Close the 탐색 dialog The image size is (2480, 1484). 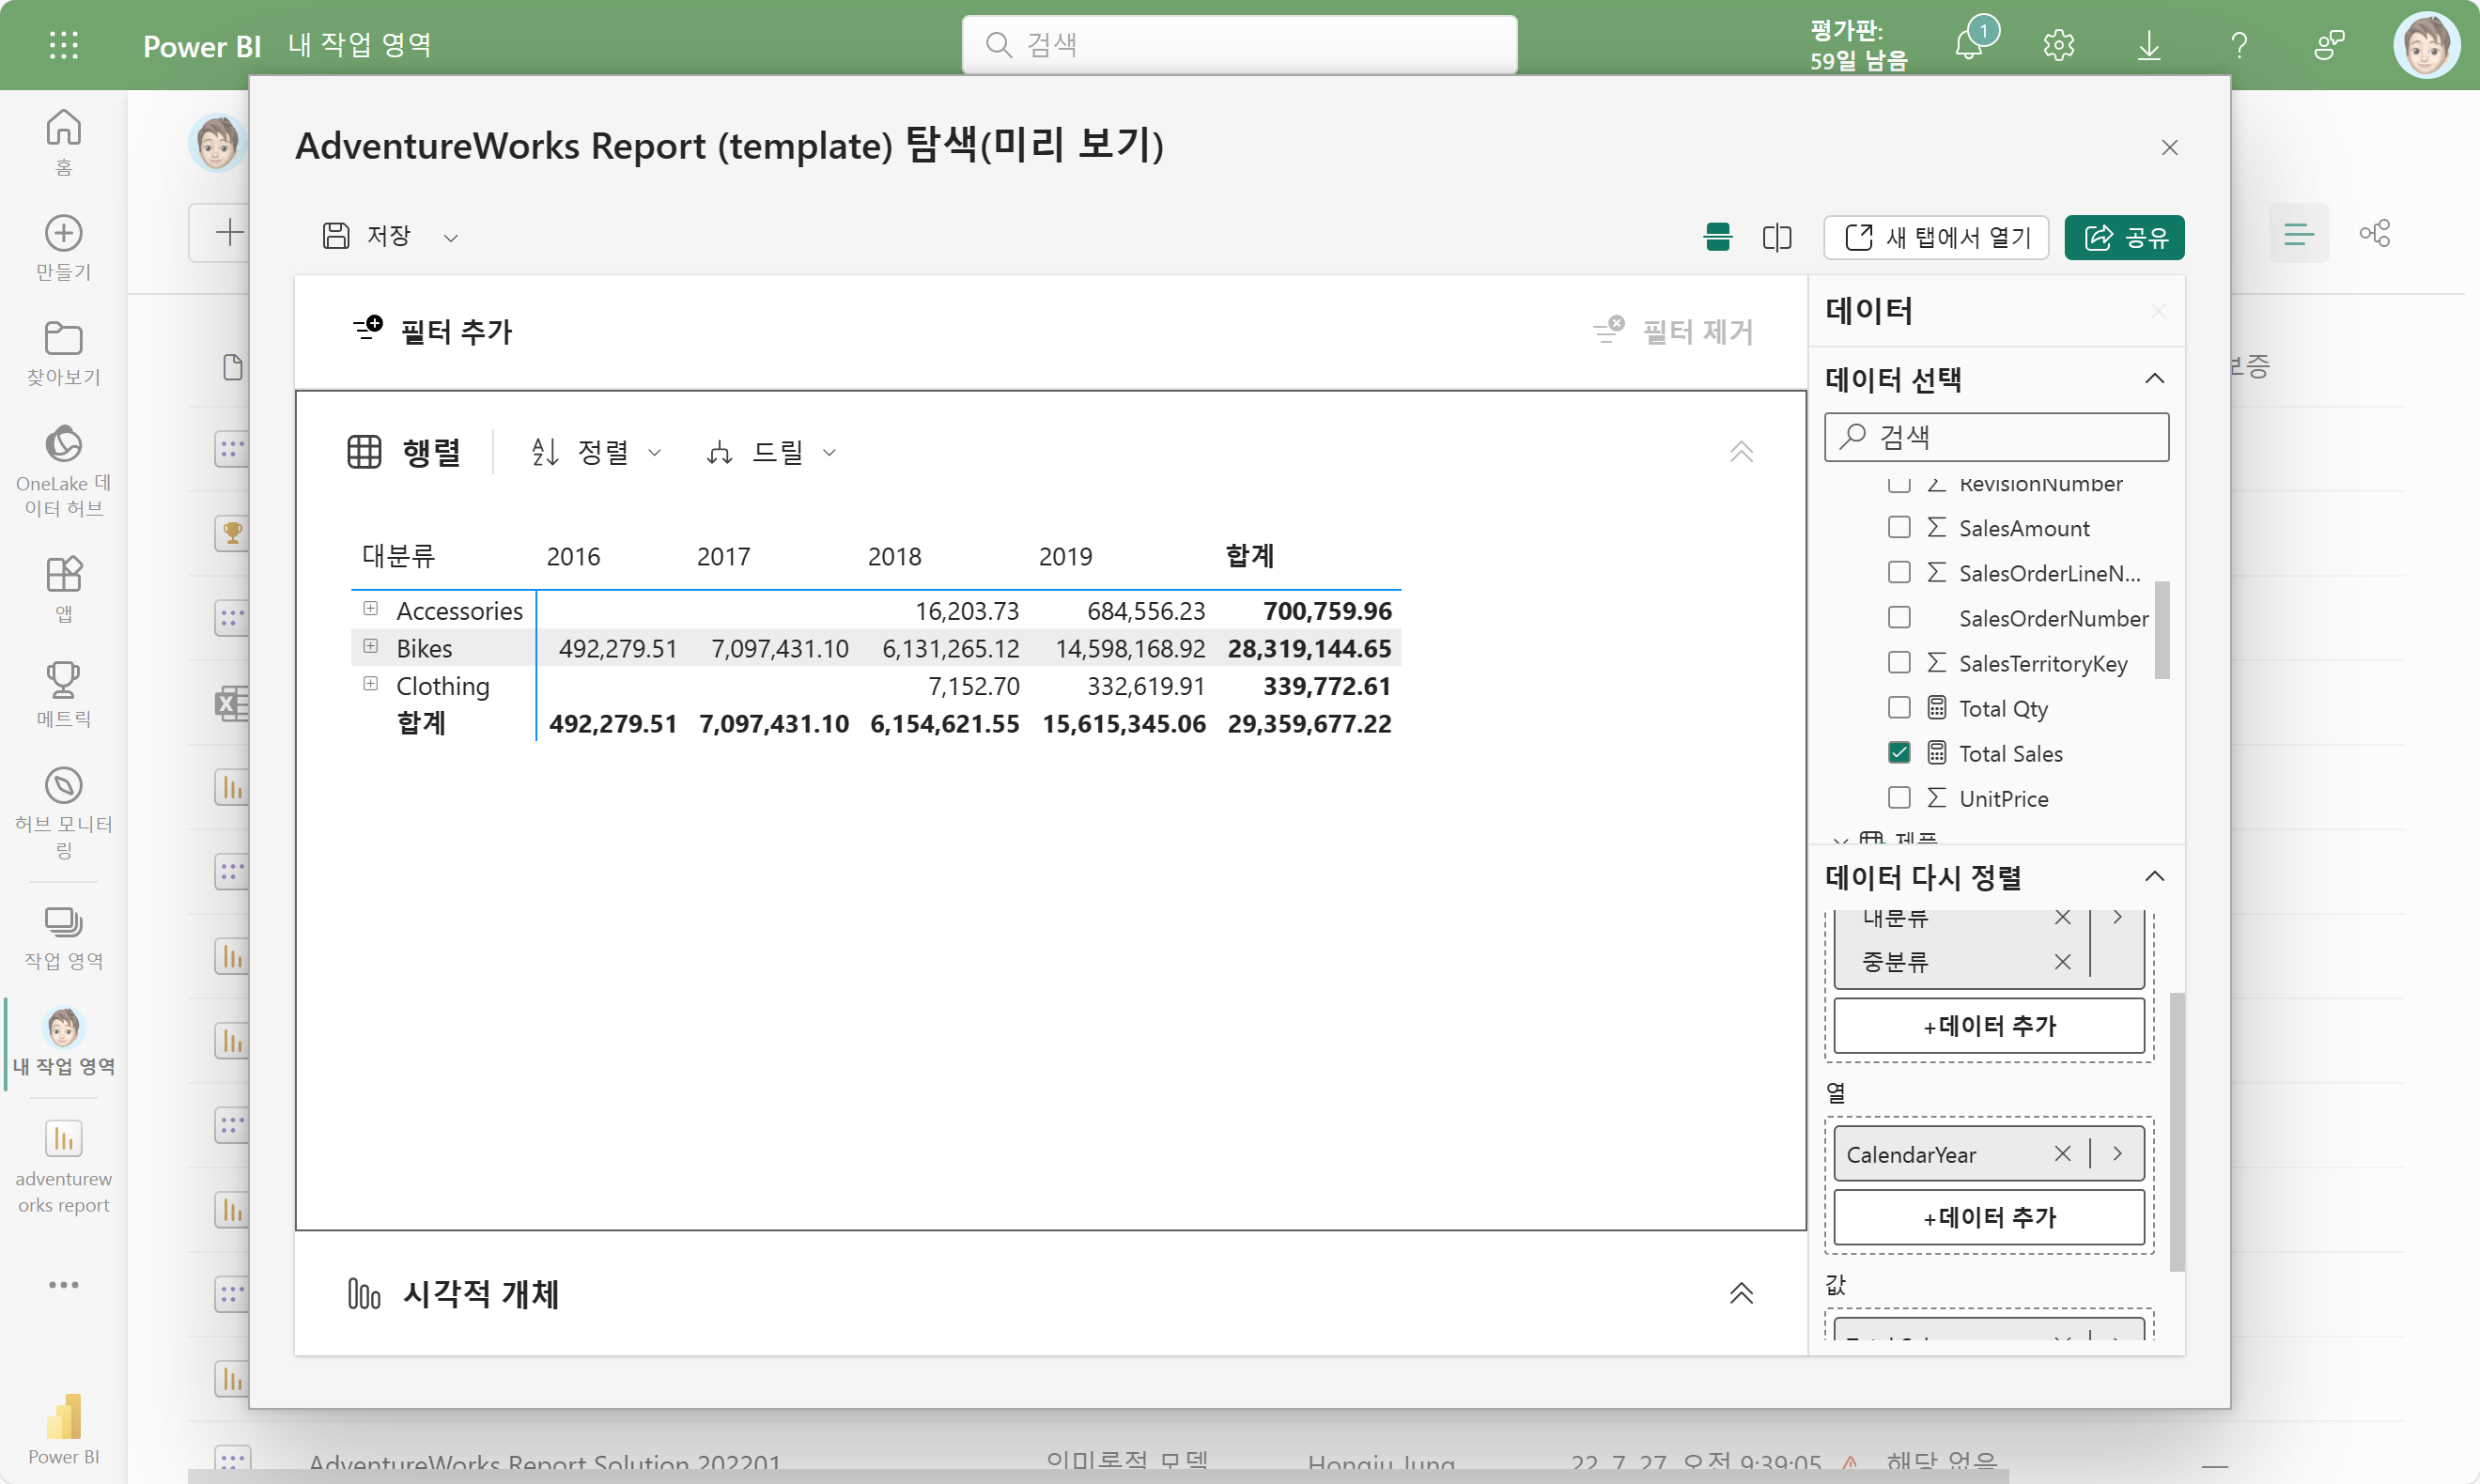2169,148
